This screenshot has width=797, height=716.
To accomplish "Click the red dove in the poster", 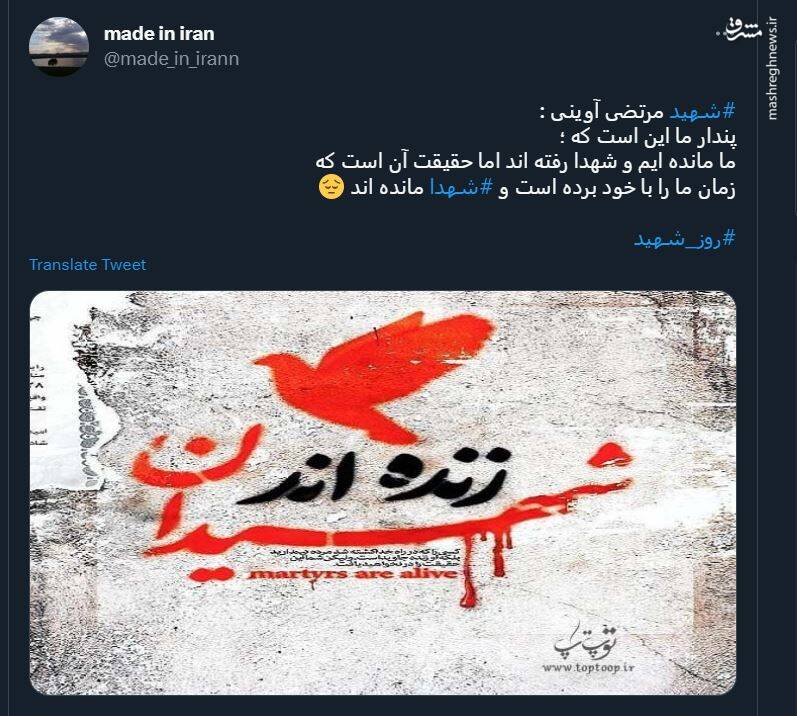I will [374, 375].
